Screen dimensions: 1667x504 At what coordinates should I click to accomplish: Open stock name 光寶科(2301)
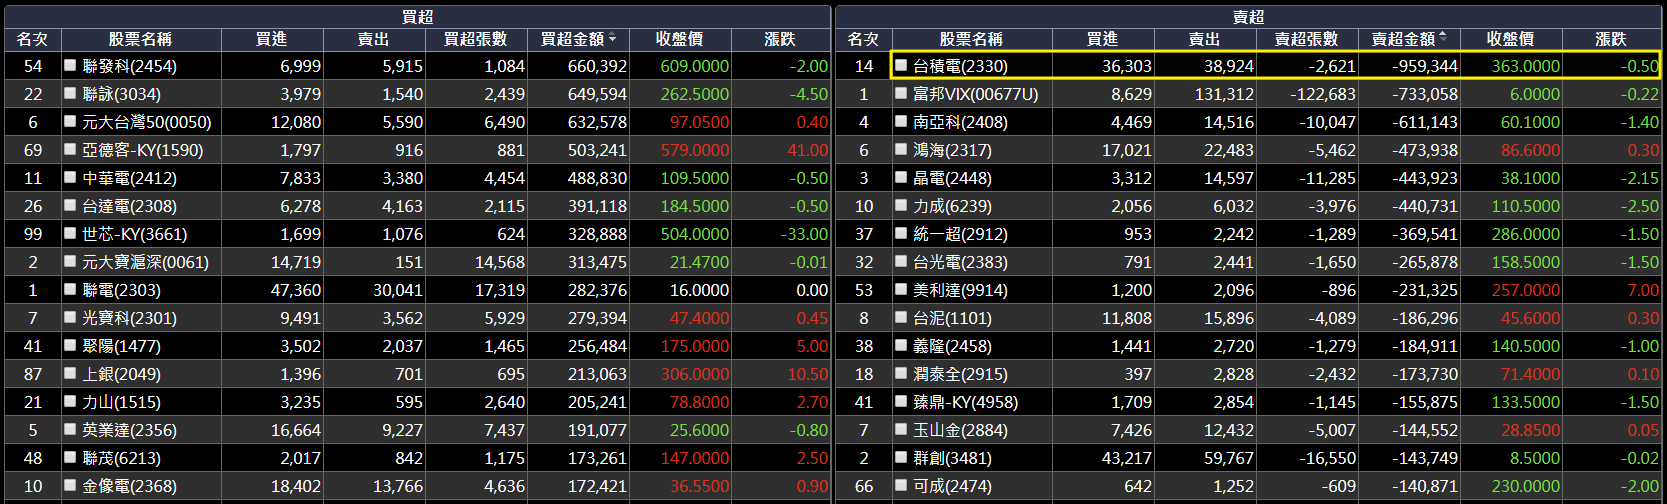tap(130, 318)
